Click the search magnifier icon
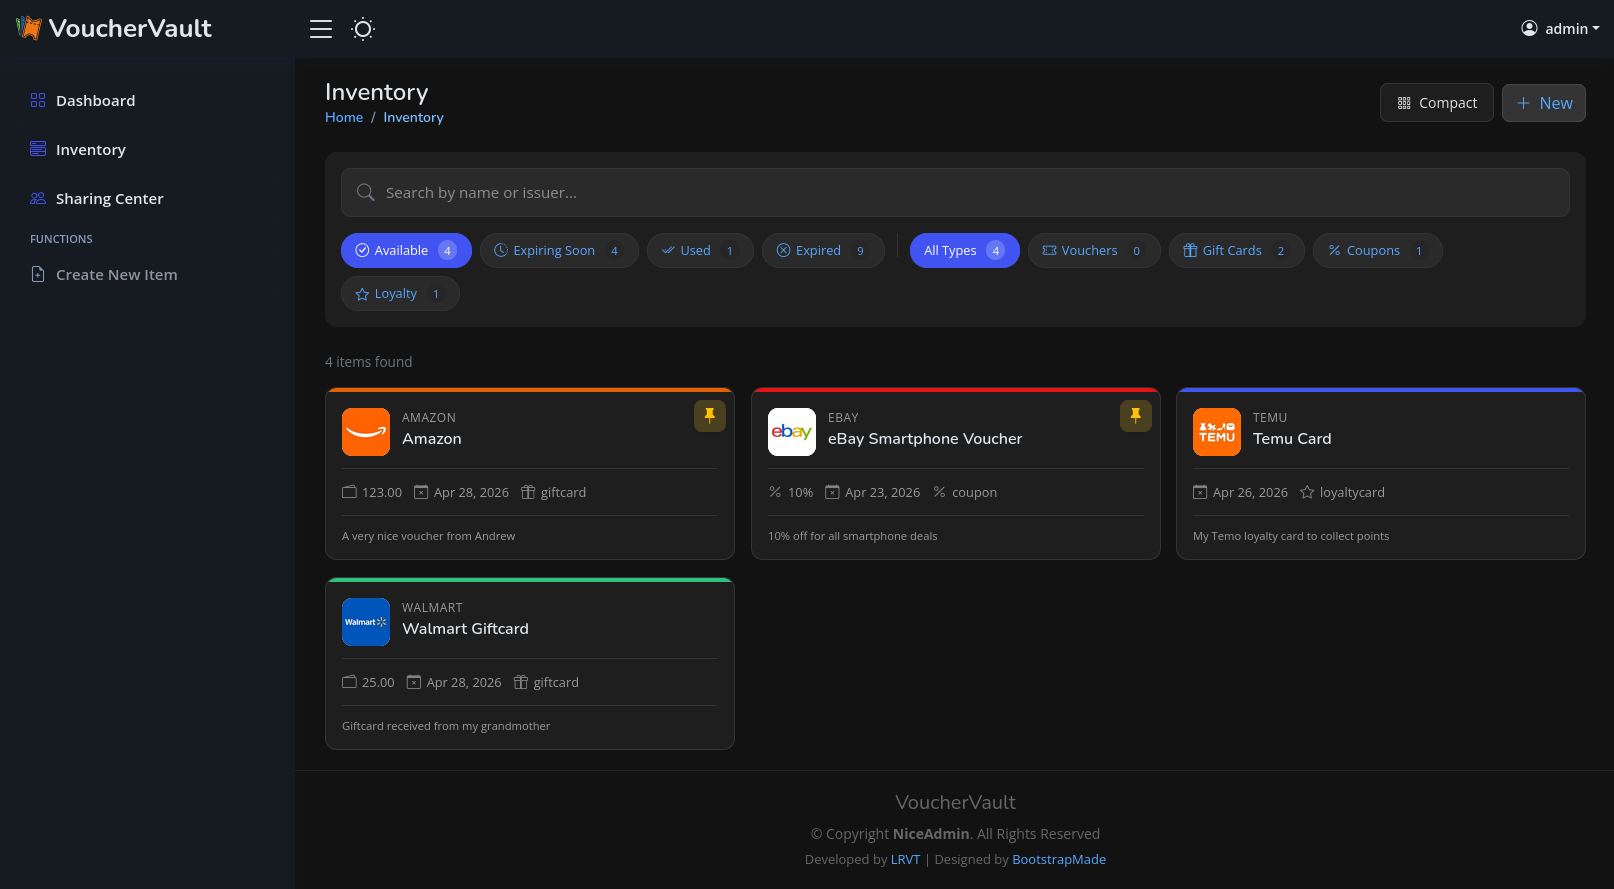 tap(366, 193)
